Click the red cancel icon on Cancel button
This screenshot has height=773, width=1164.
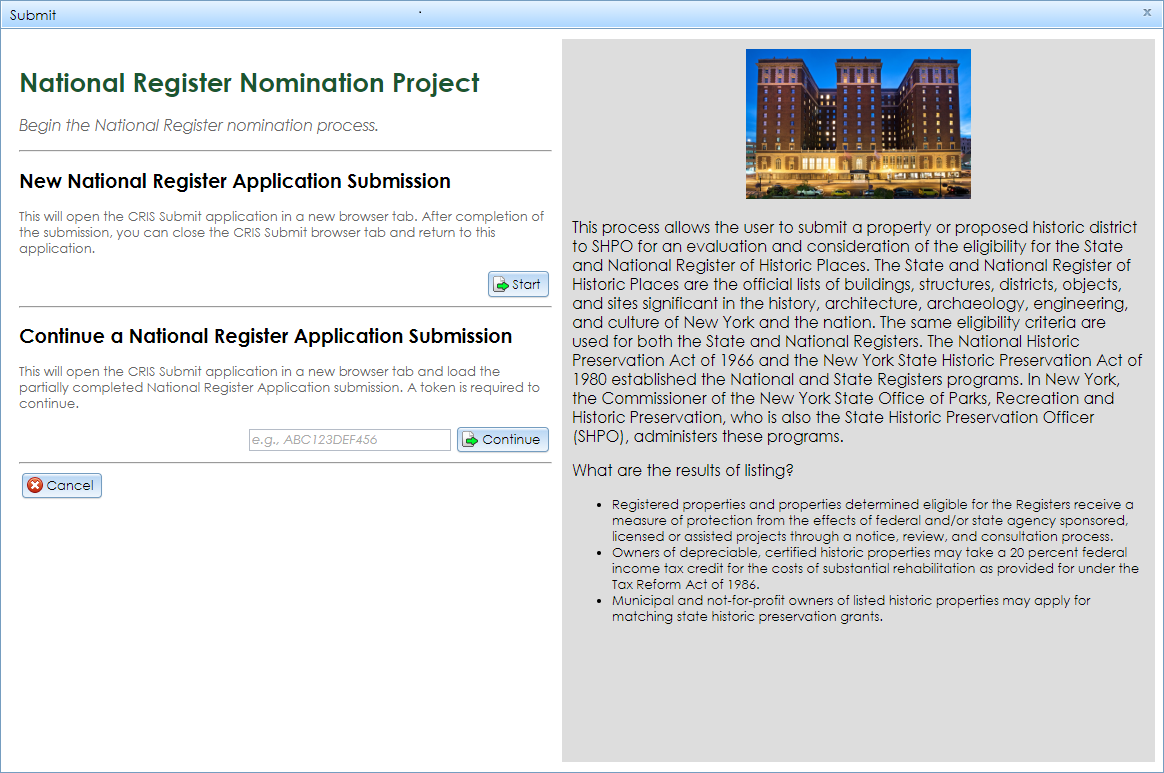pos(37,485)
